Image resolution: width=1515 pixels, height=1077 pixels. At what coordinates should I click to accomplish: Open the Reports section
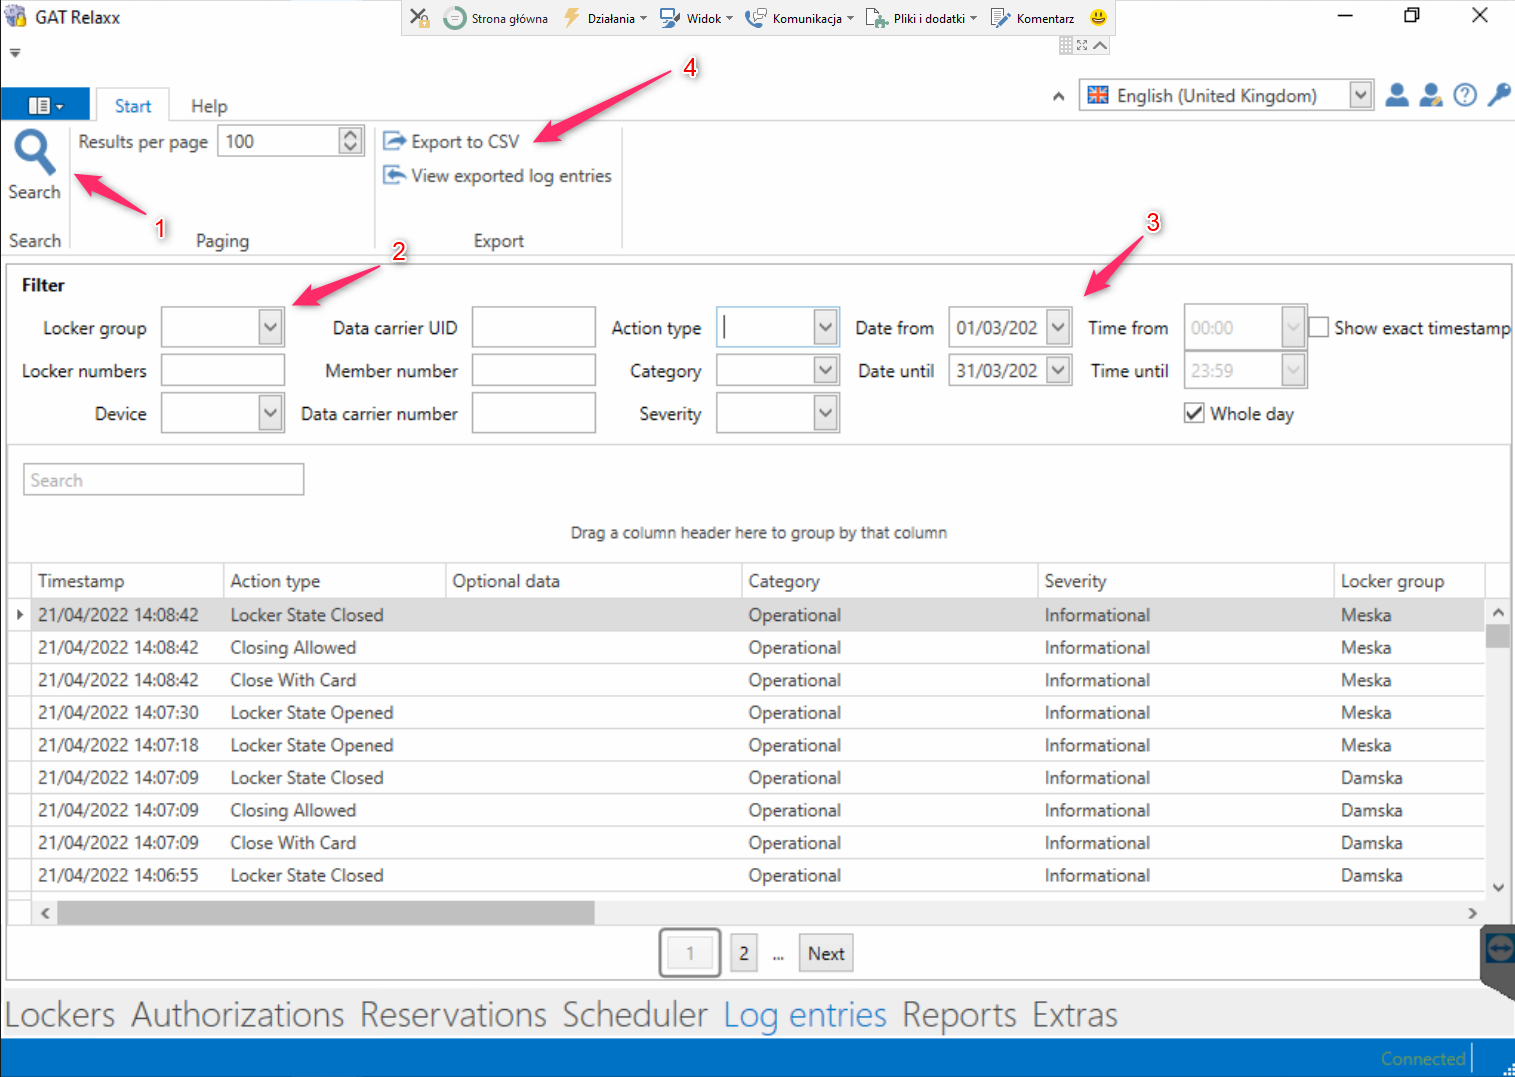[x=958, y=1015]
